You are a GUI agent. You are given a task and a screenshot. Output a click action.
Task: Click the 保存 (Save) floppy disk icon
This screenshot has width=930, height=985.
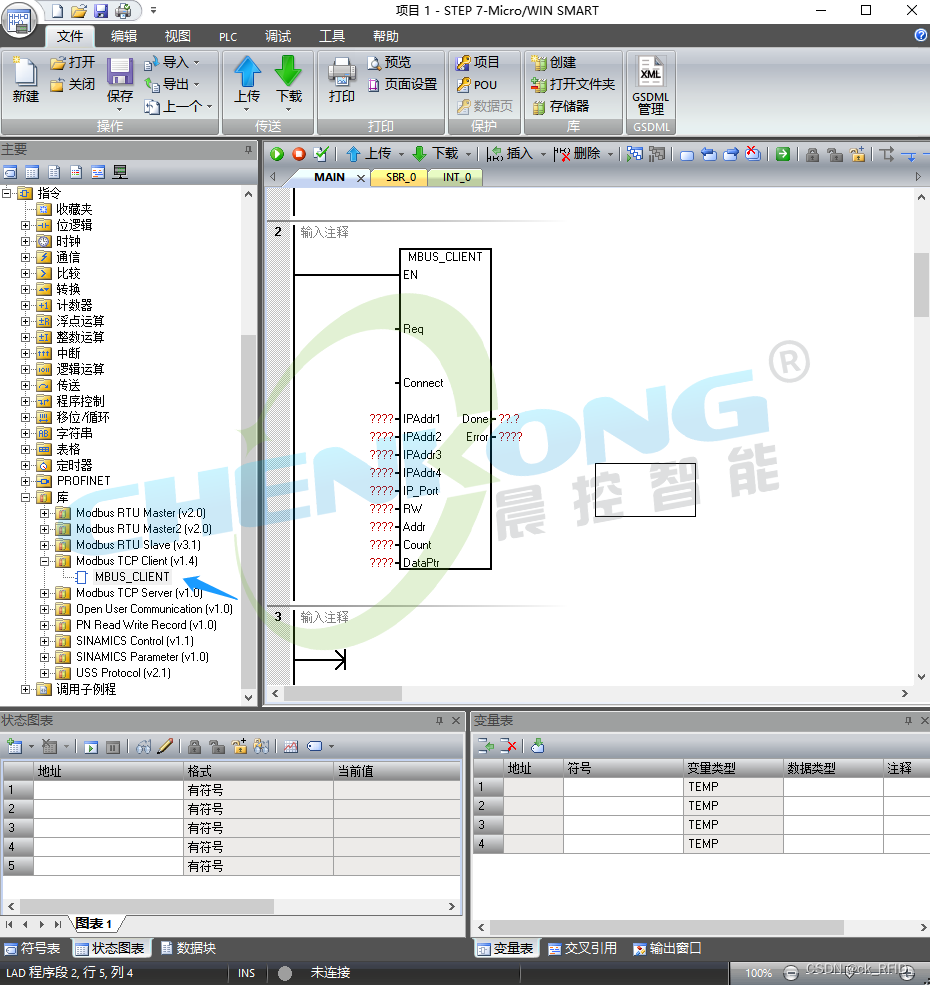coord(119,72)
